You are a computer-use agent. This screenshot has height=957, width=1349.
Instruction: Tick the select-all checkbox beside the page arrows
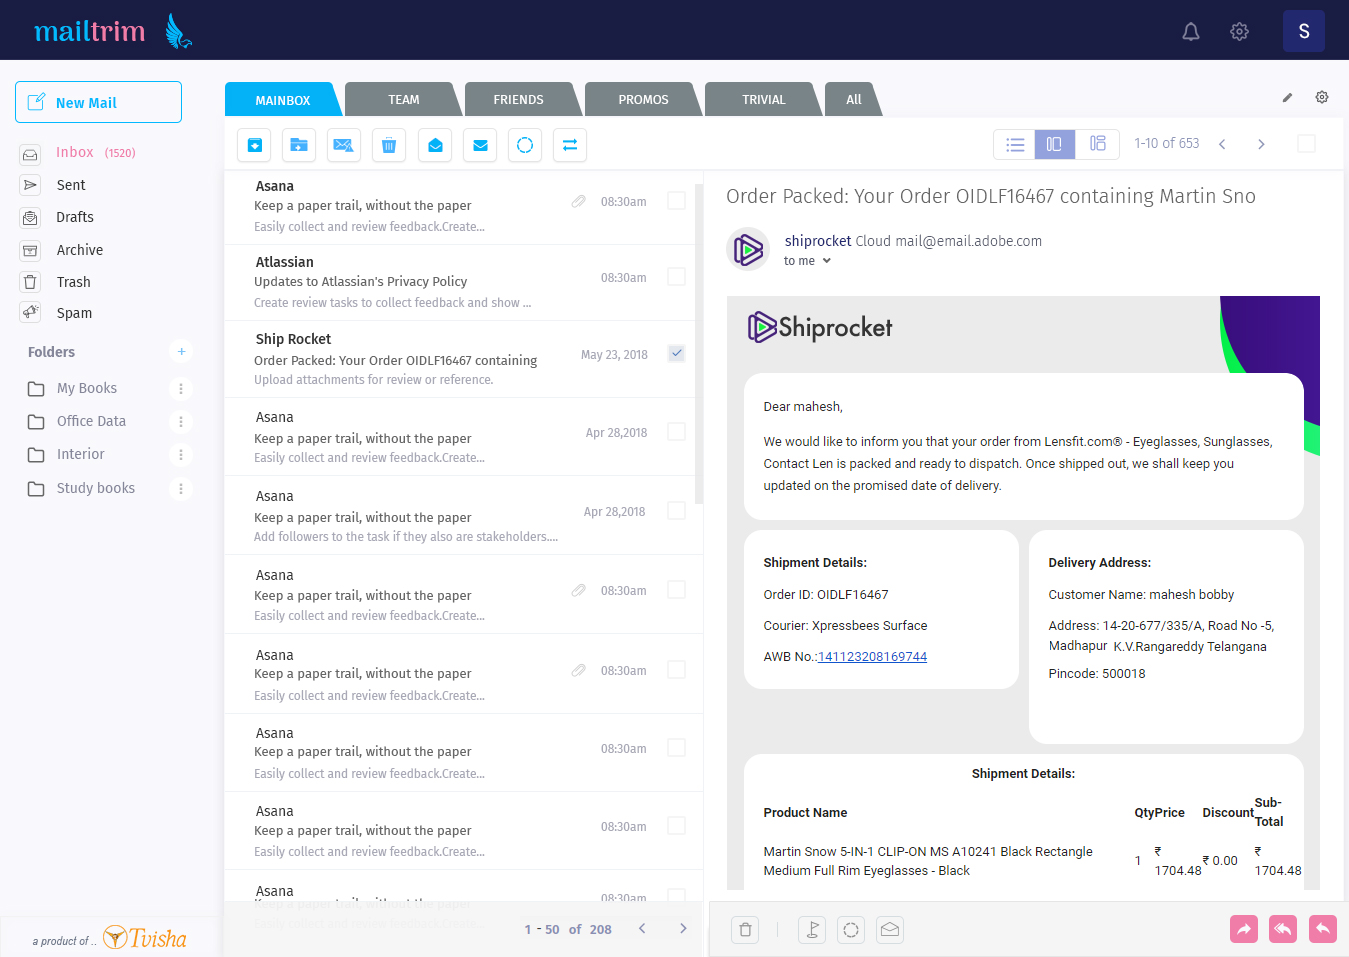coord(1306,144)
